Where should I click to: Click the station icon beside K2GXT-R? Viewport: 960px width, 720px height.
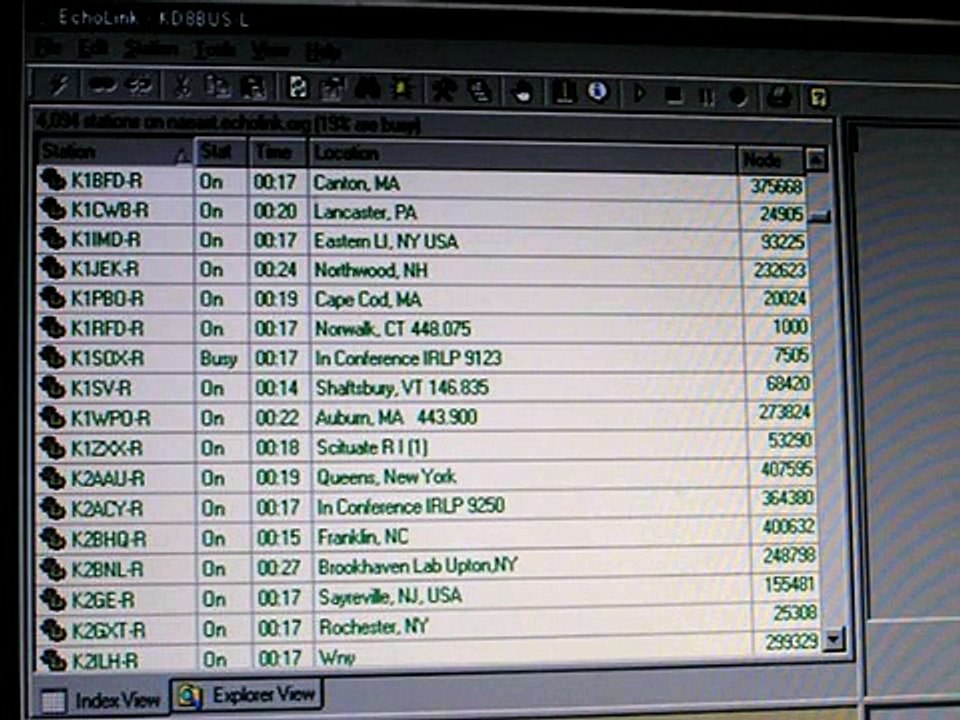tap(53, 630)
